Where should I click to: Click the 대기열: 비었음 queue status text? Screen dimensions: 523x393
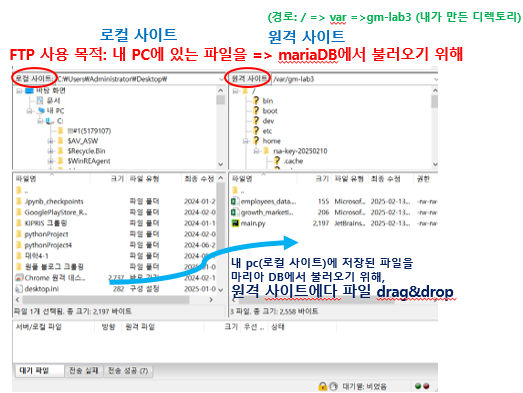click(x=364, y=386)
